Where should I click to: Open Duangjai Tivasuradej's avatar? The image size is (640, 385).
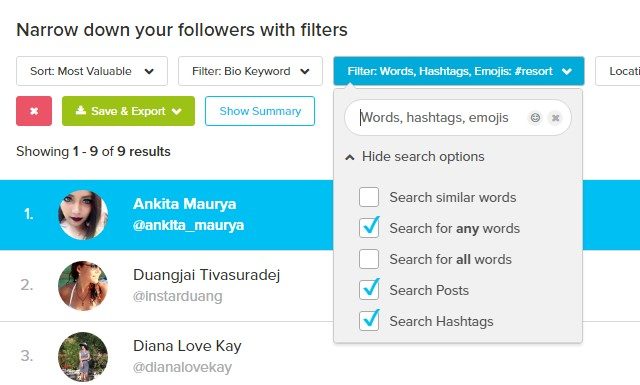[83, 285]
